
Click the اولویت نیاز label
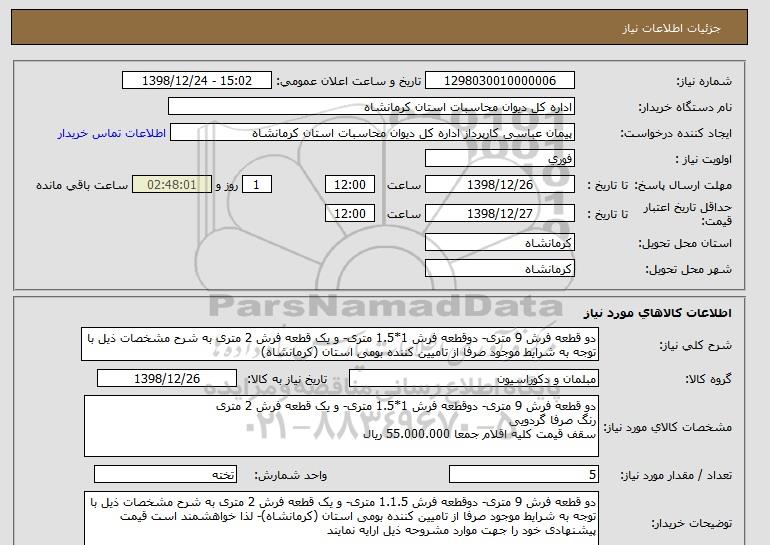[x=703, y=159]
